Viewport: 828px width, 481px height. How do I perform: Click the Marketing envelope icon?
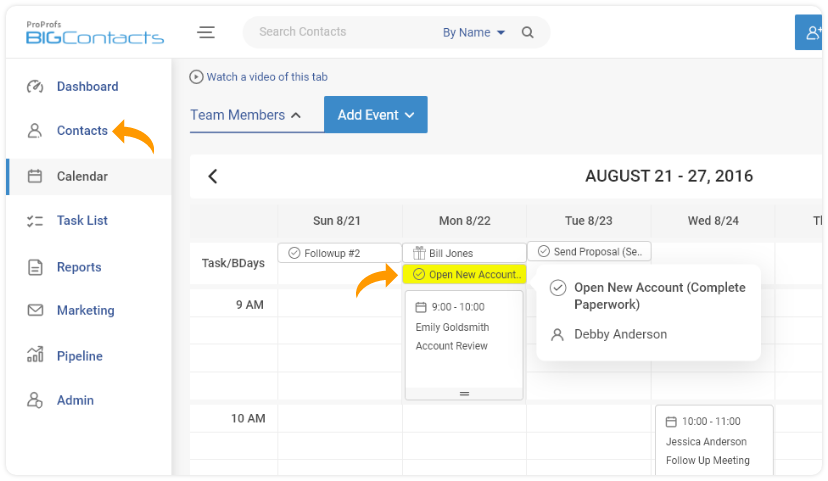pyautogui.click(x=35, y=310)
